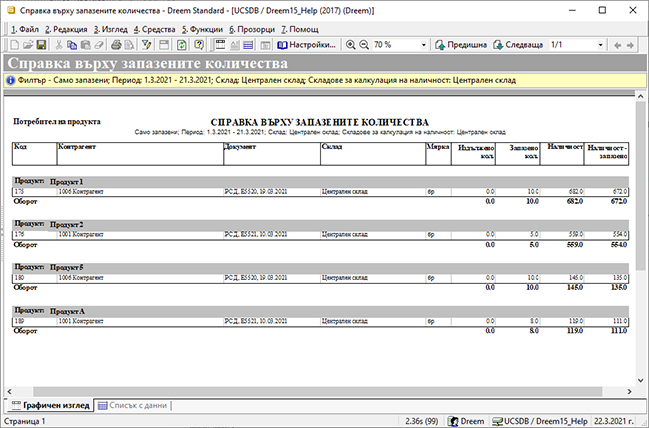This screenshot has height=428, width=649.
Task: Click the filter edit funnel icon
Action: coord(146,45)
